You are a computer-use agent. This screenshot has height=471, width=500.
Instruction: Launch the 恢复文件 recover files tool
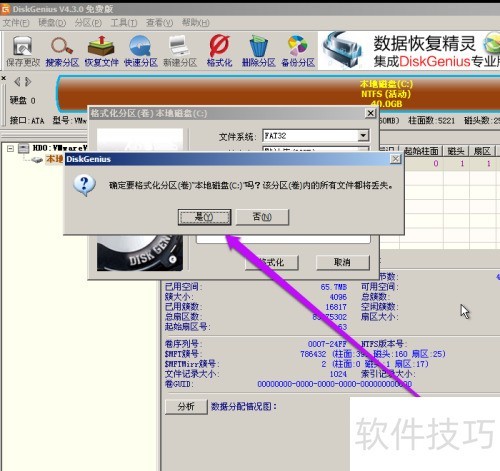pyautogui.click(x=101, y=51)
